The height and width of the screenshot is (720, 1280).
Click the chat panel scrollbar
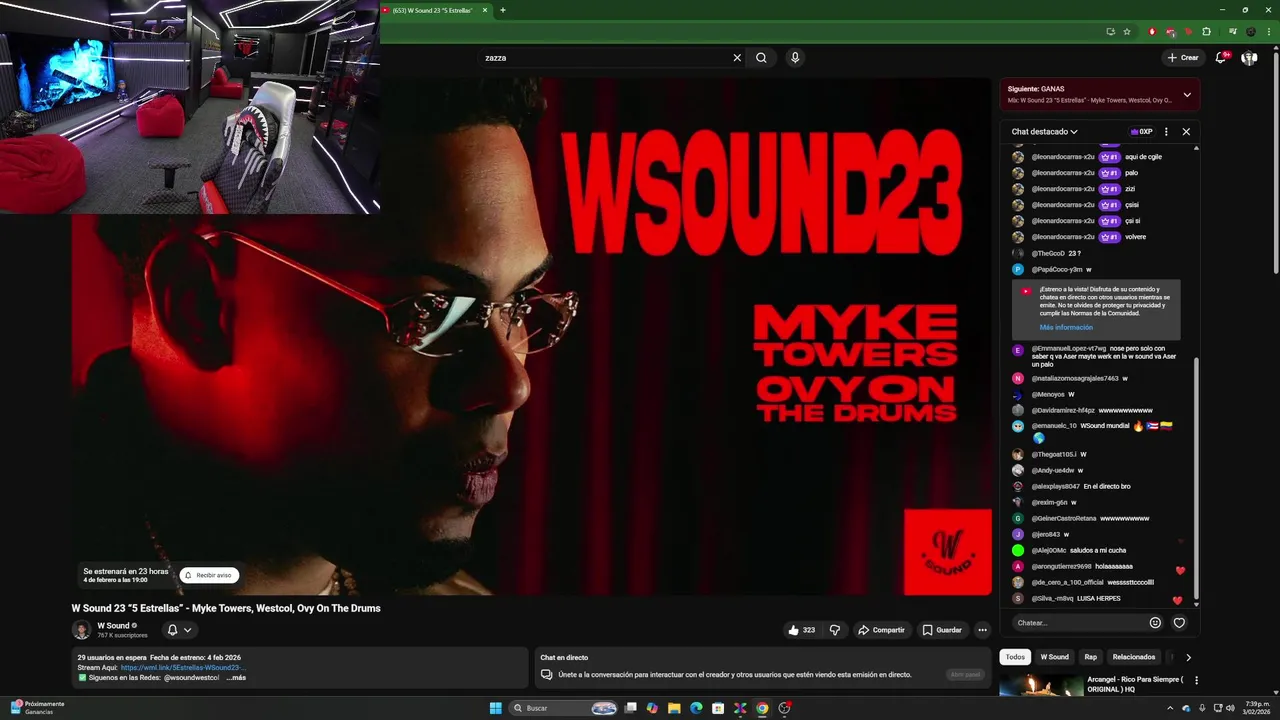tap(1196, 480)
